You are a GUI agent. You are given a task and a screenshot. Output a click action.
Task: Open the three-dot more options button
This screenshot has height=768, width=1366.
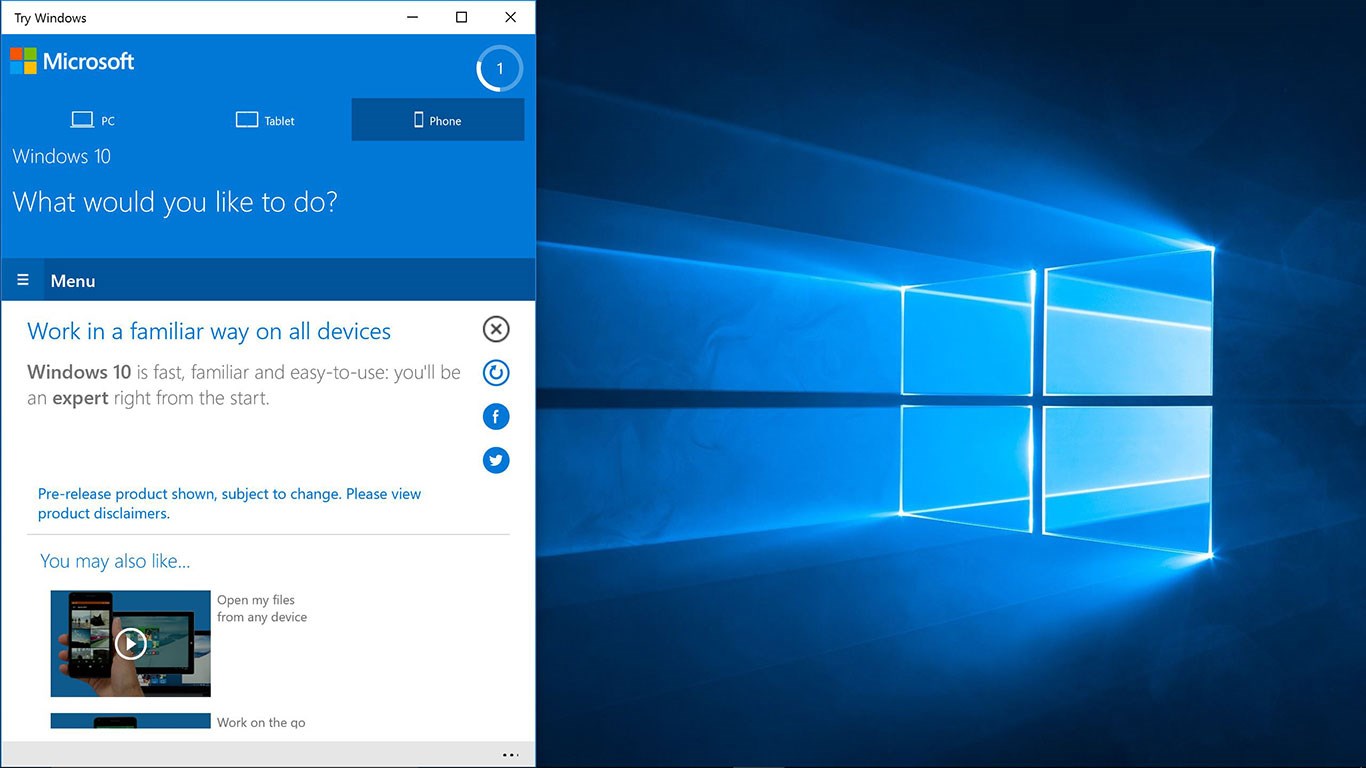tap(510, 755)
